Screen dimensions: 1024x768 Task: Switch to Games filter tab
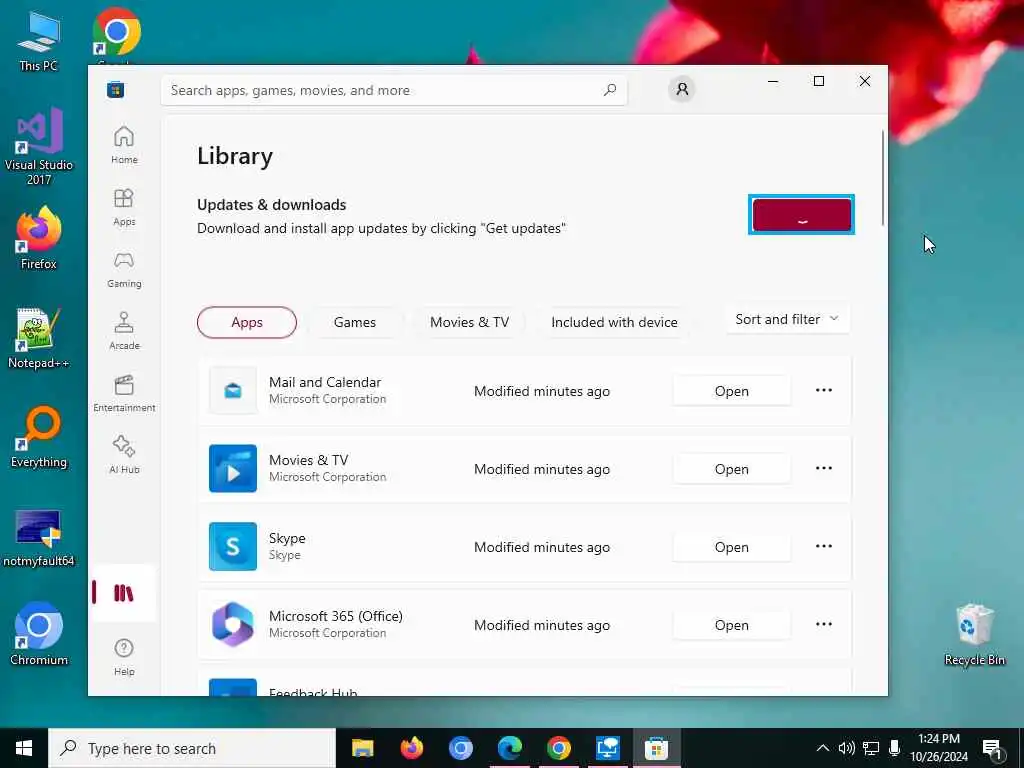coord(355,322)
